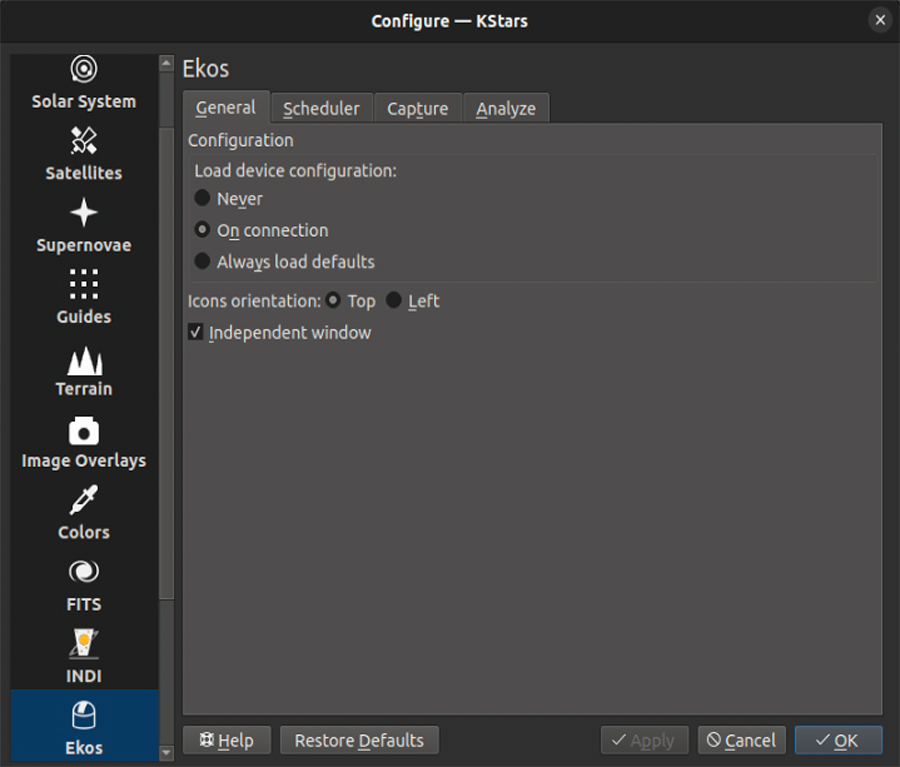Switch to the Analyze tab
900x767 pixels.
coord(506,107)
